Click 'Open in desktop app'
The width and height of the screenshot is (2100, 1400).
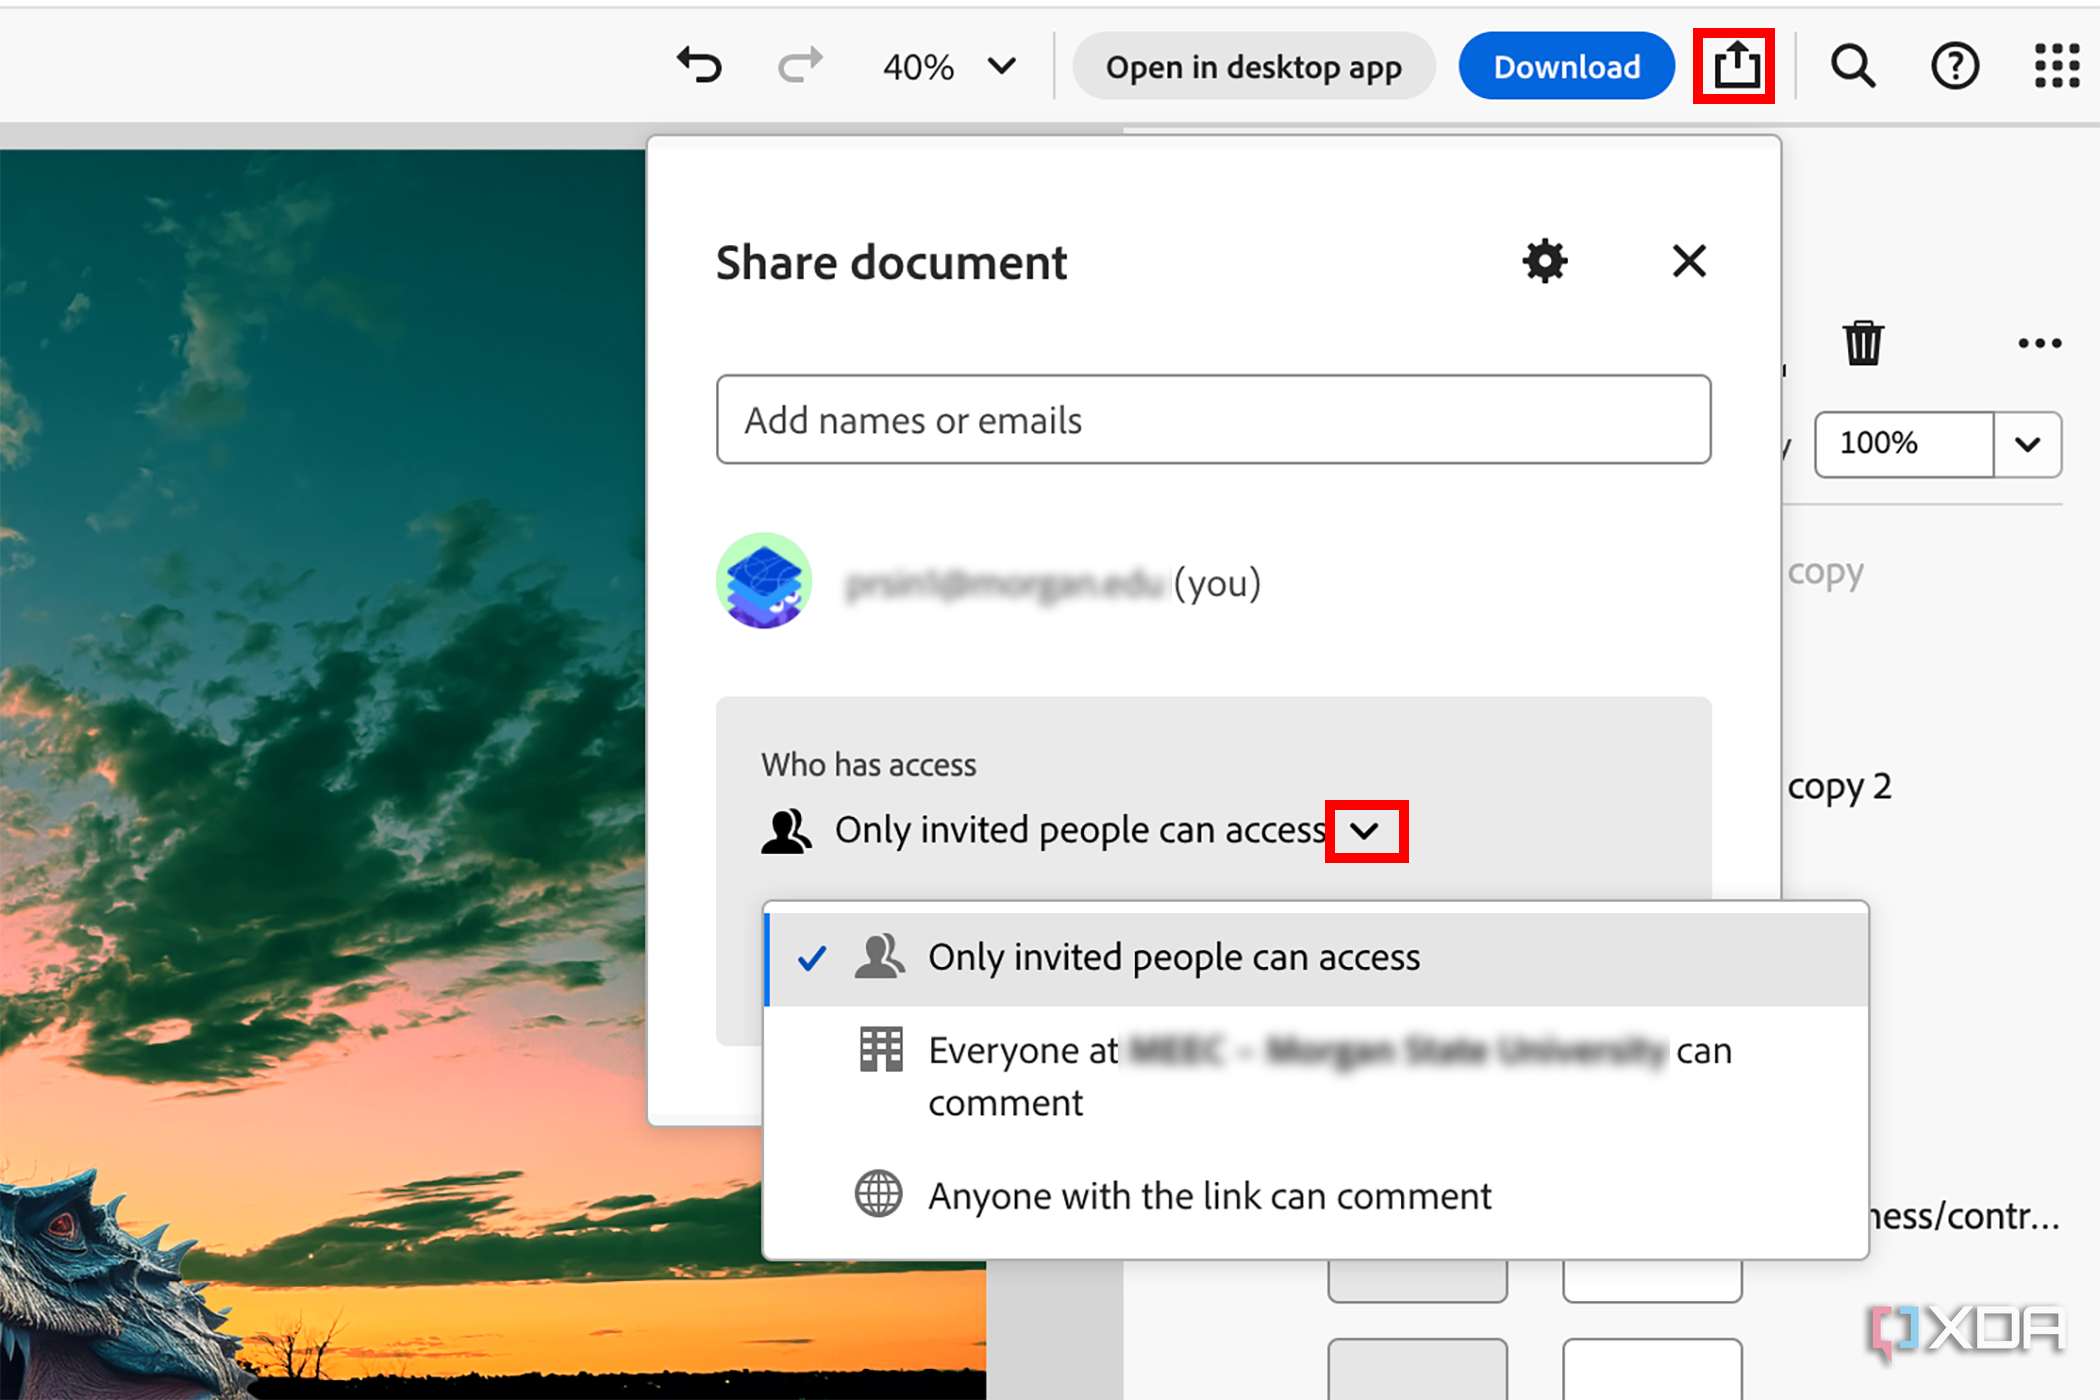point(1253,65)
